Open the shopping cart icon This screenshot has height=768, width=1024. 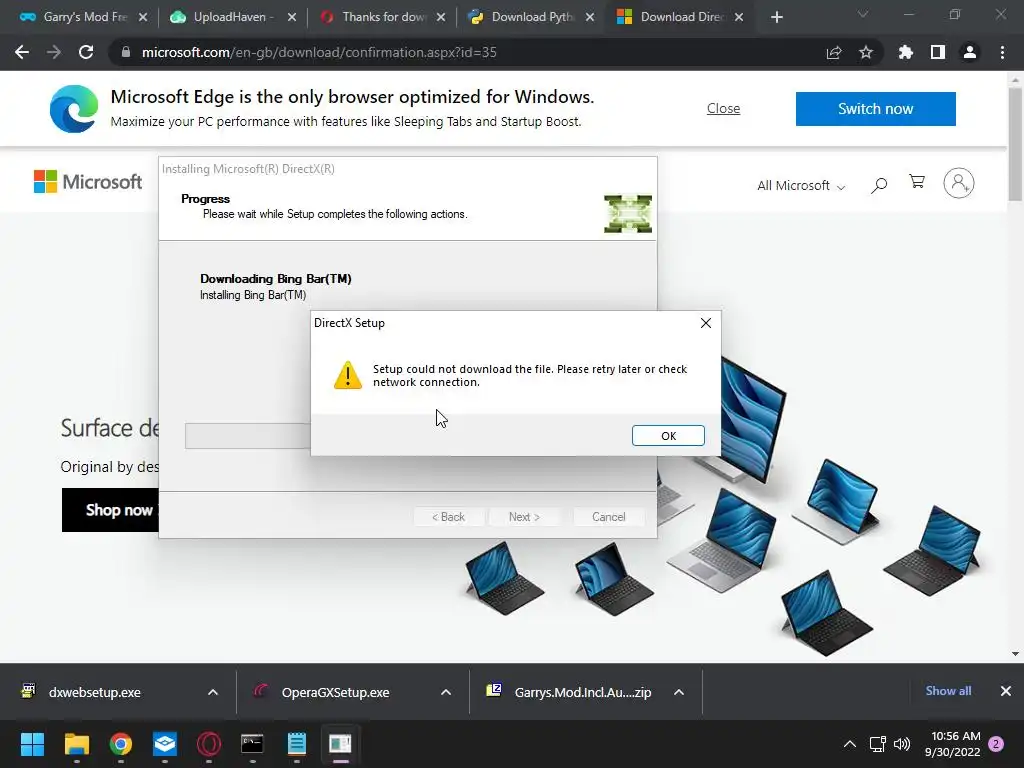917,182
